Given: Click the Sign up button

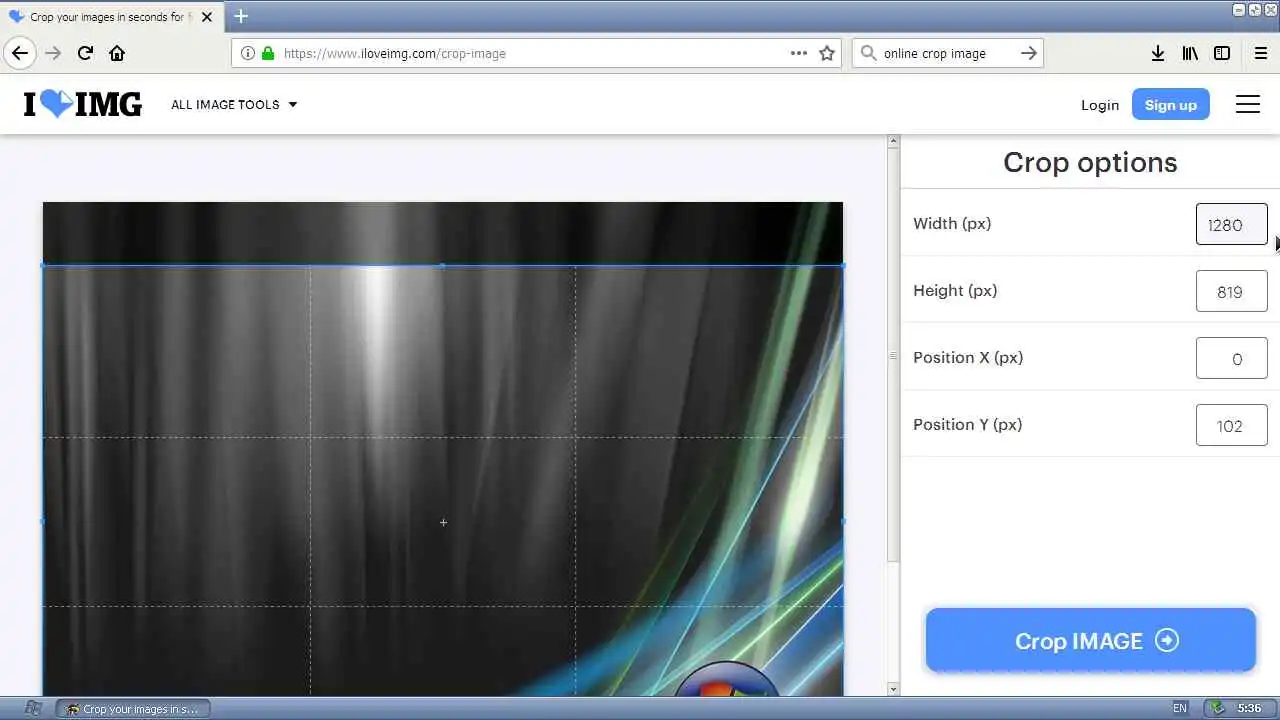Looking at the screenshot, I should click(1171, 104).
